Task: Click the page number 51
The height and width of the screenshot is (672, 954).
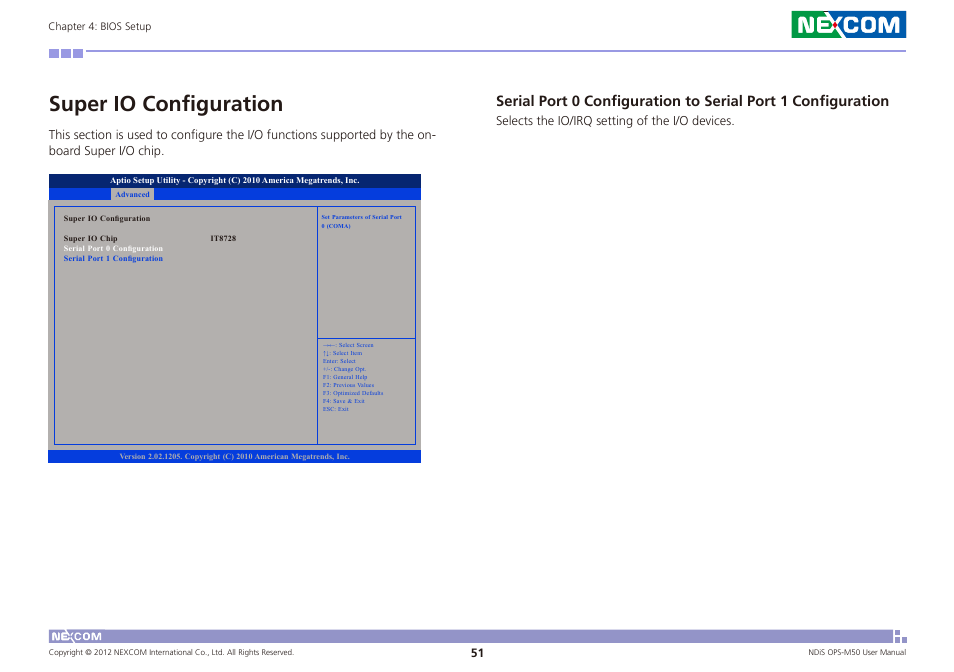Action: 477,653
